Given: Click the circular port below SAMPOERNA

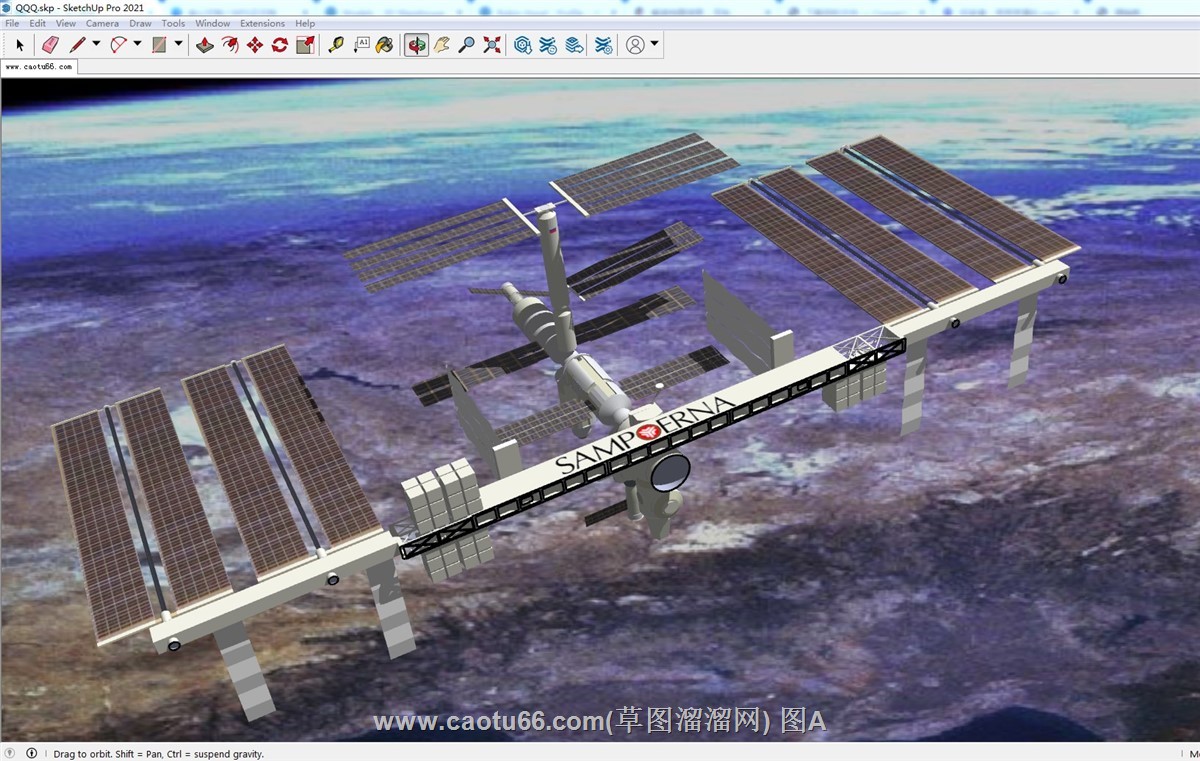Looking at the screenshot, I should tap(670, 472).
